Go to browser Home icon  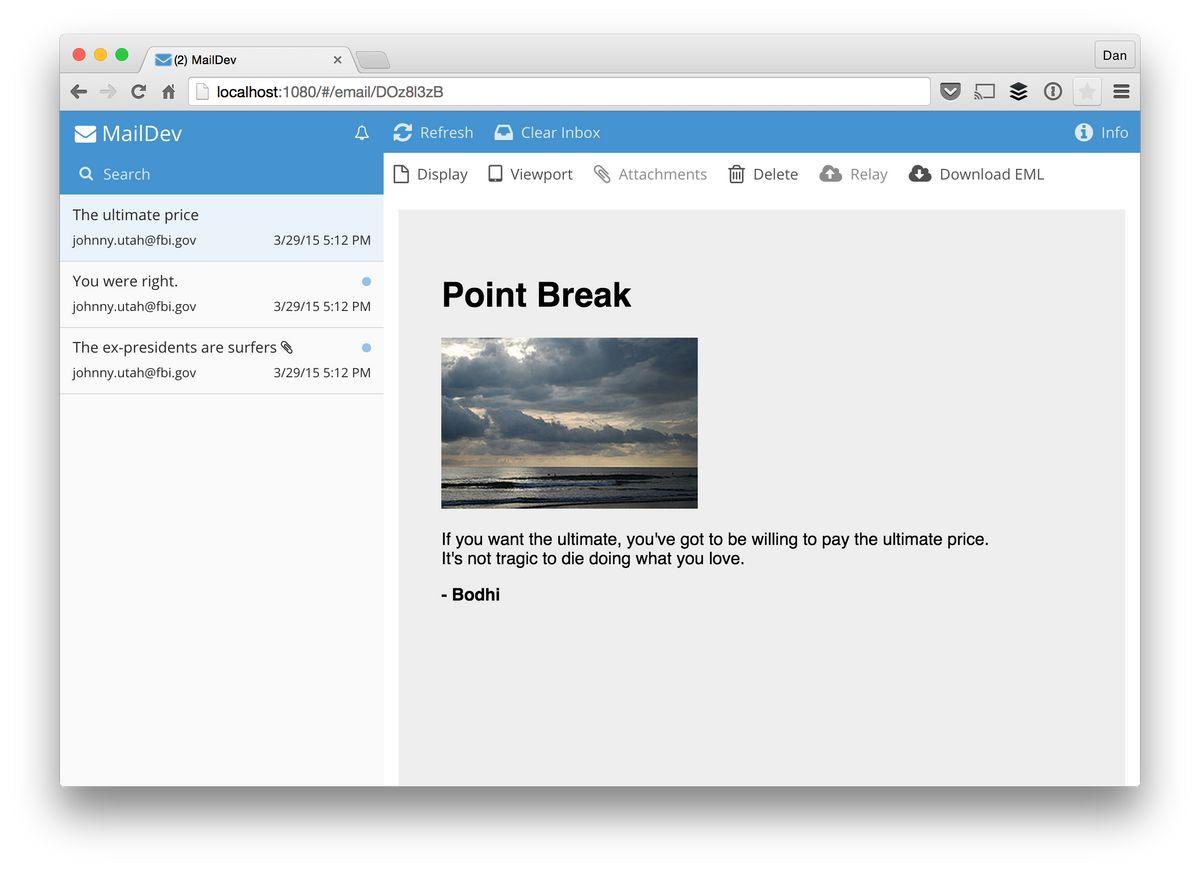point(169,92)
